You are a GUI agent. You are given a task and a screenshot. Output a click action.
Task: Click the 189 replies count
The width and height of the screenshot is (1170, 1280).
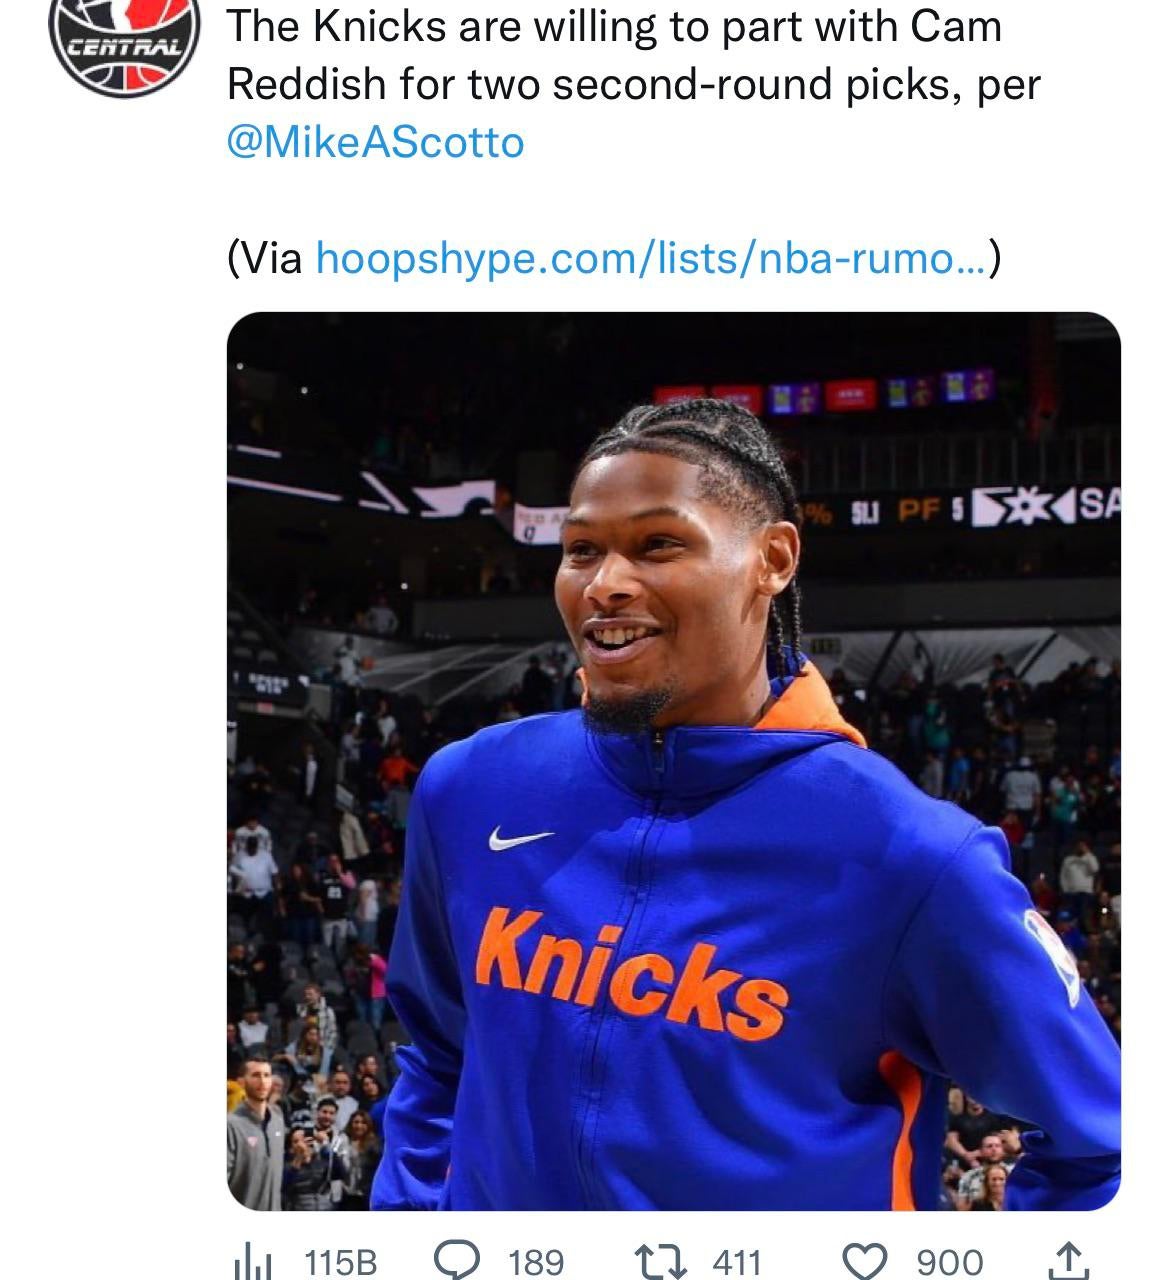(x=535, y=1262)
